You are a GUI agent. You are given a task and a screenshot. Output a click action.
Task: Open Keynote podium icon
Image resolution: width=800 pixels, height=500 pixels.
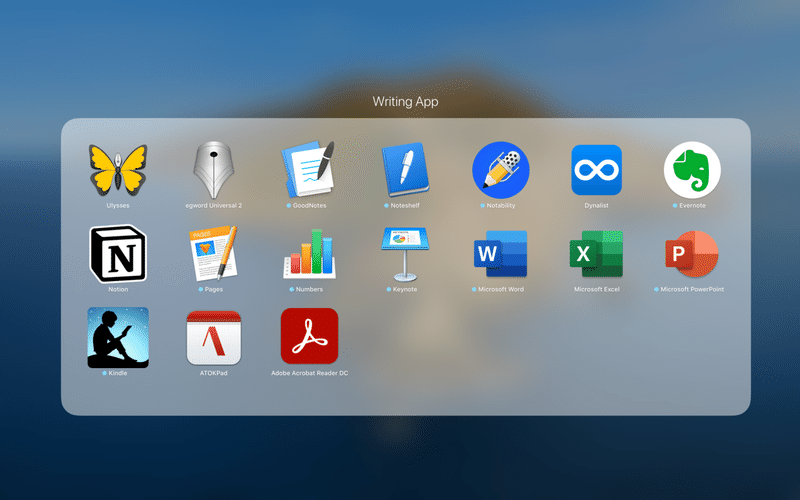(x=405, y=254)
